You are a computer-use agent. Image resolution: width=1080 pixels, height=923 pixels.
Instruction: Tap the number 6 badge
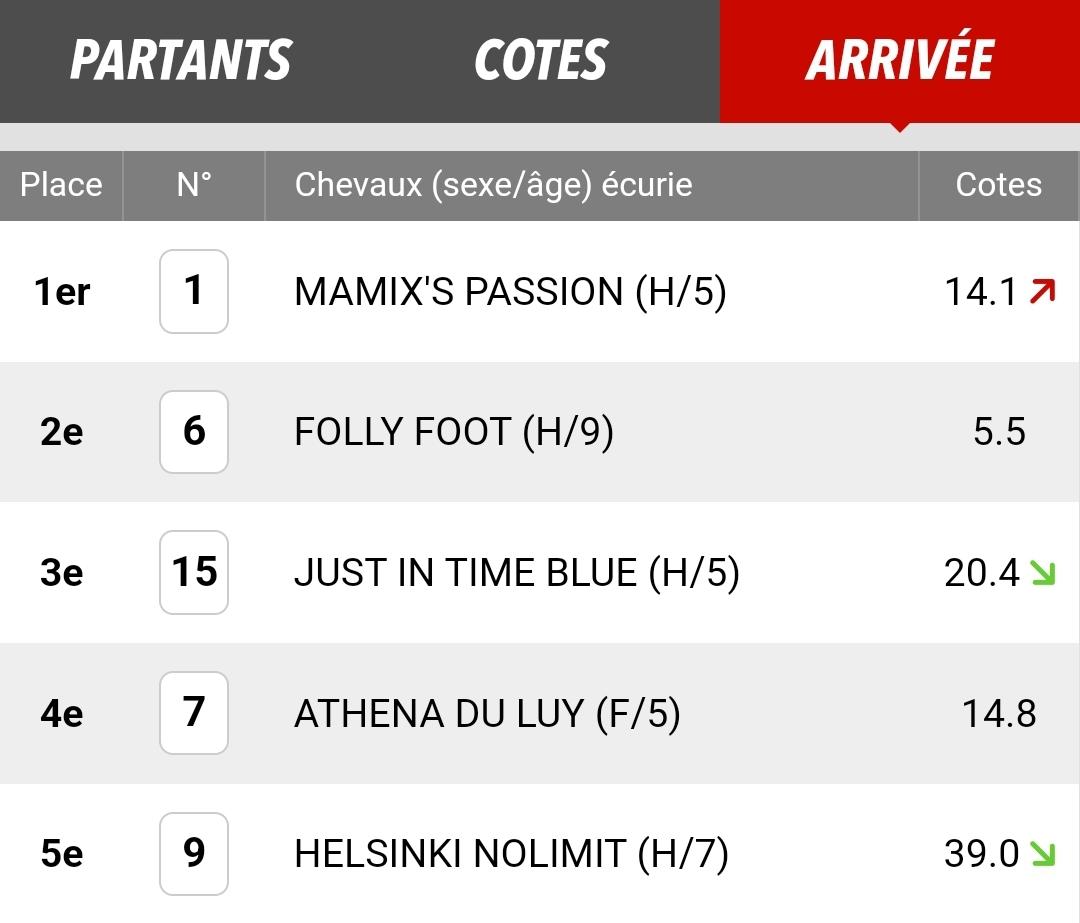(194, 432)
